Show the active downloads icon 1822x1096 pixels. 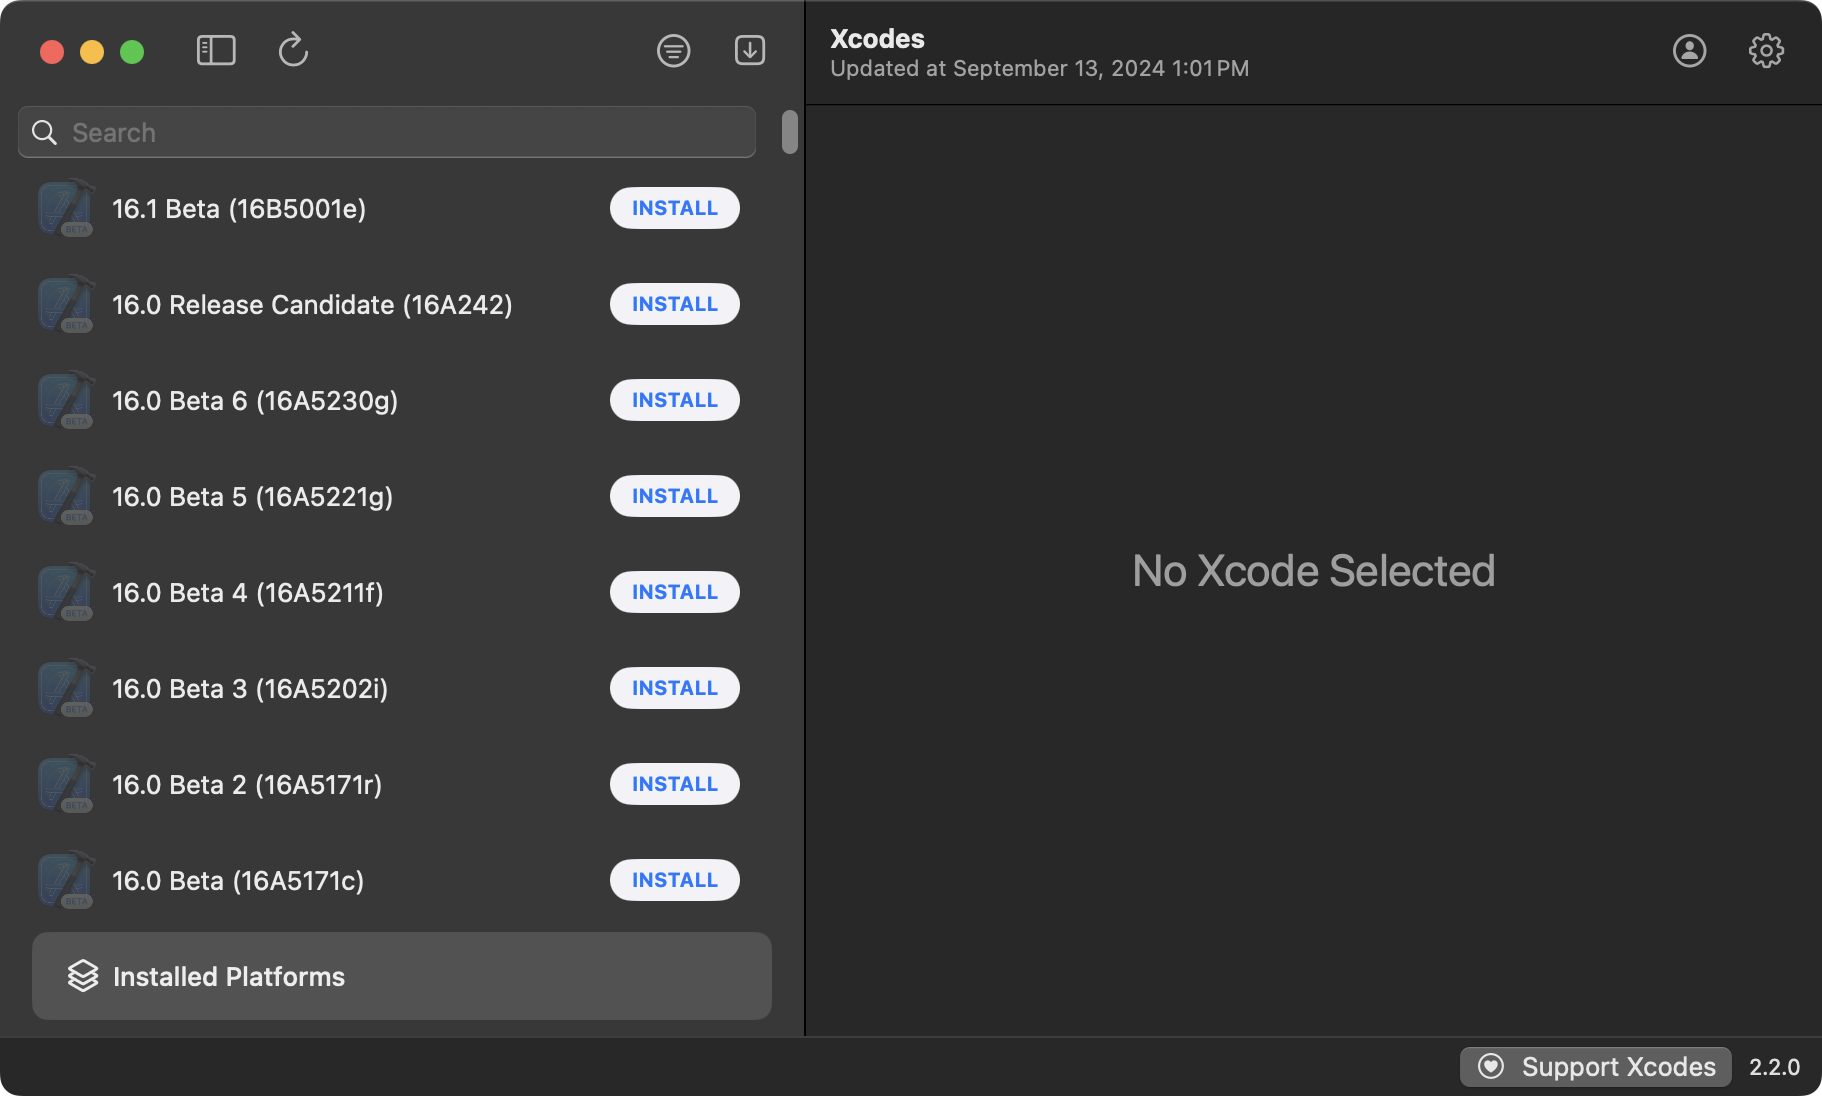coord(750,50)
